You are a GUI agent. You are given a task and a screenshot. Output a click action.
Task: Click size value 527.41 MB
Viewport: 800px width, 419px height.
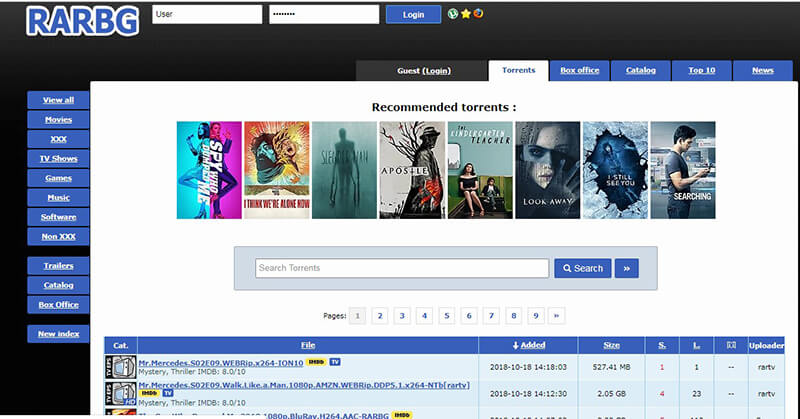coord(611,367)
